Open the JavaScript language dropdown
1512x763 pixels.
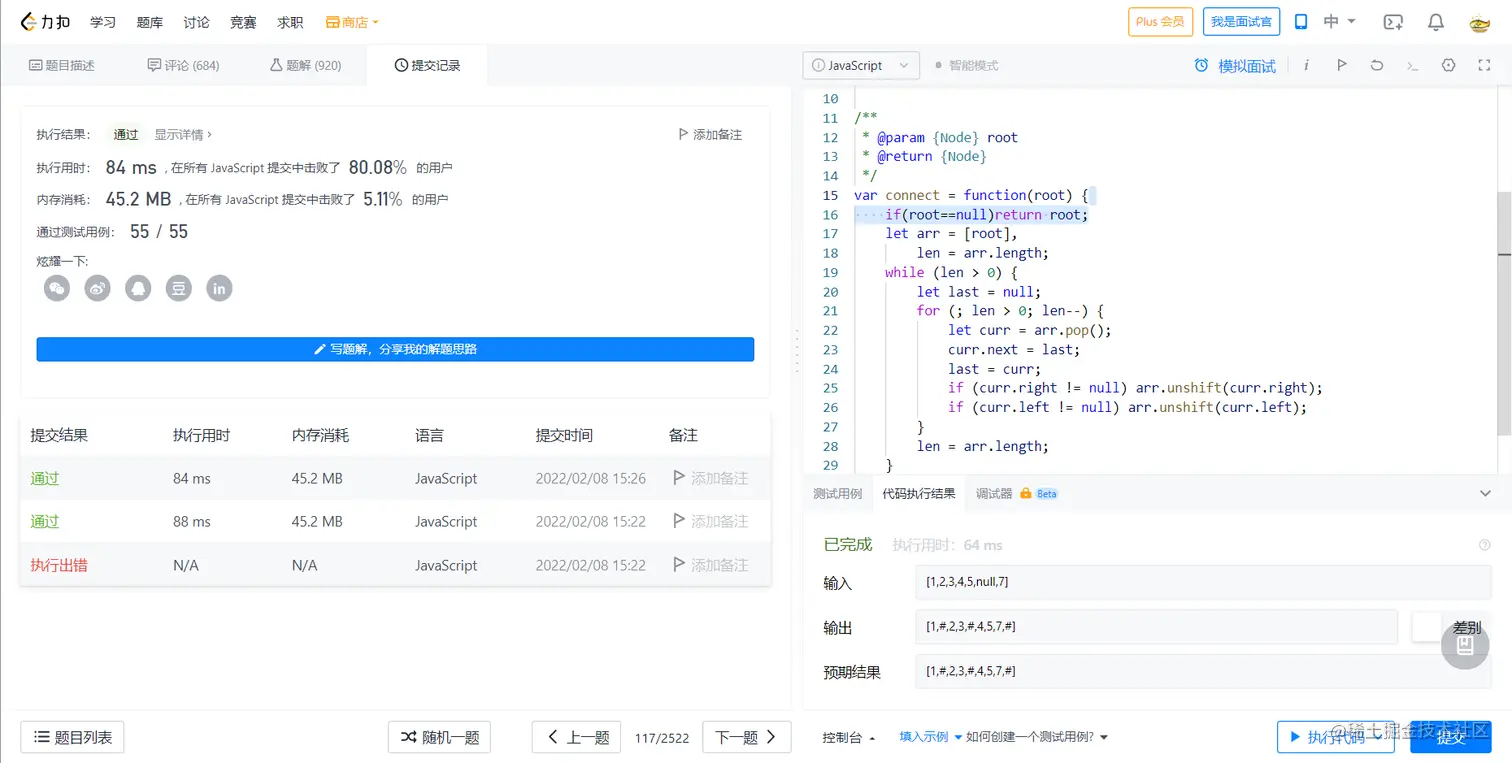coord(861,66)
